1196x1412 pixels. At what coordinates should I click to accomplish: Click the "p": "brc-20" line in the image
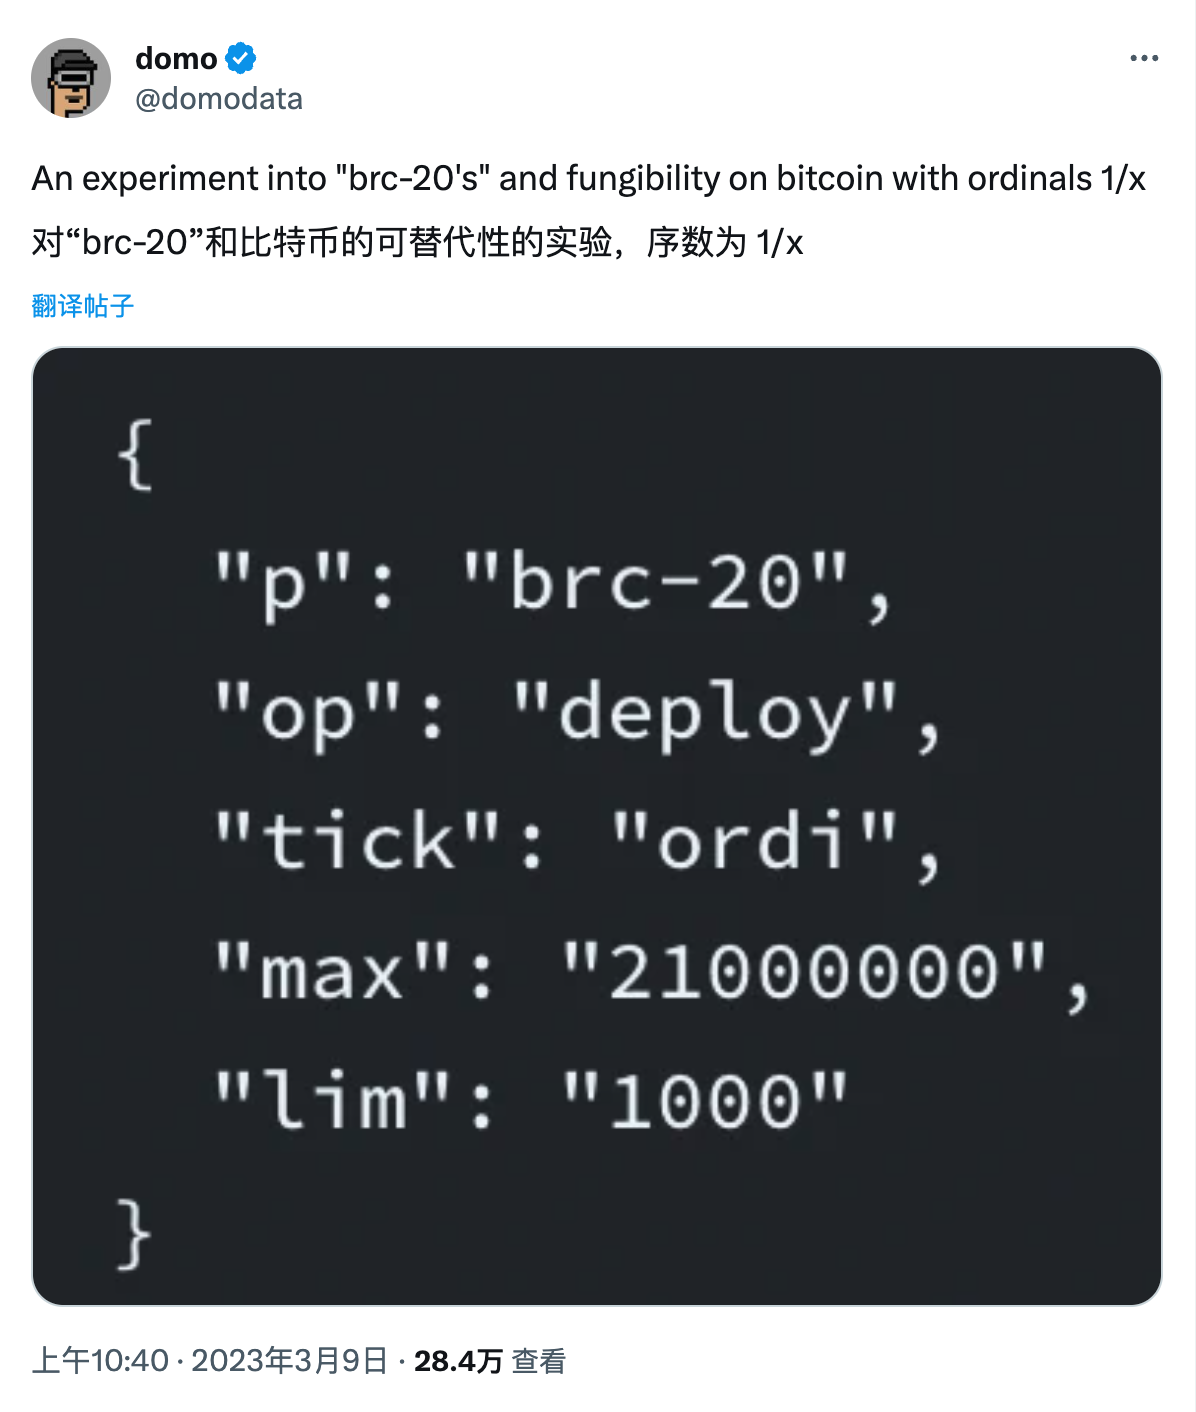tap(552, 586)
